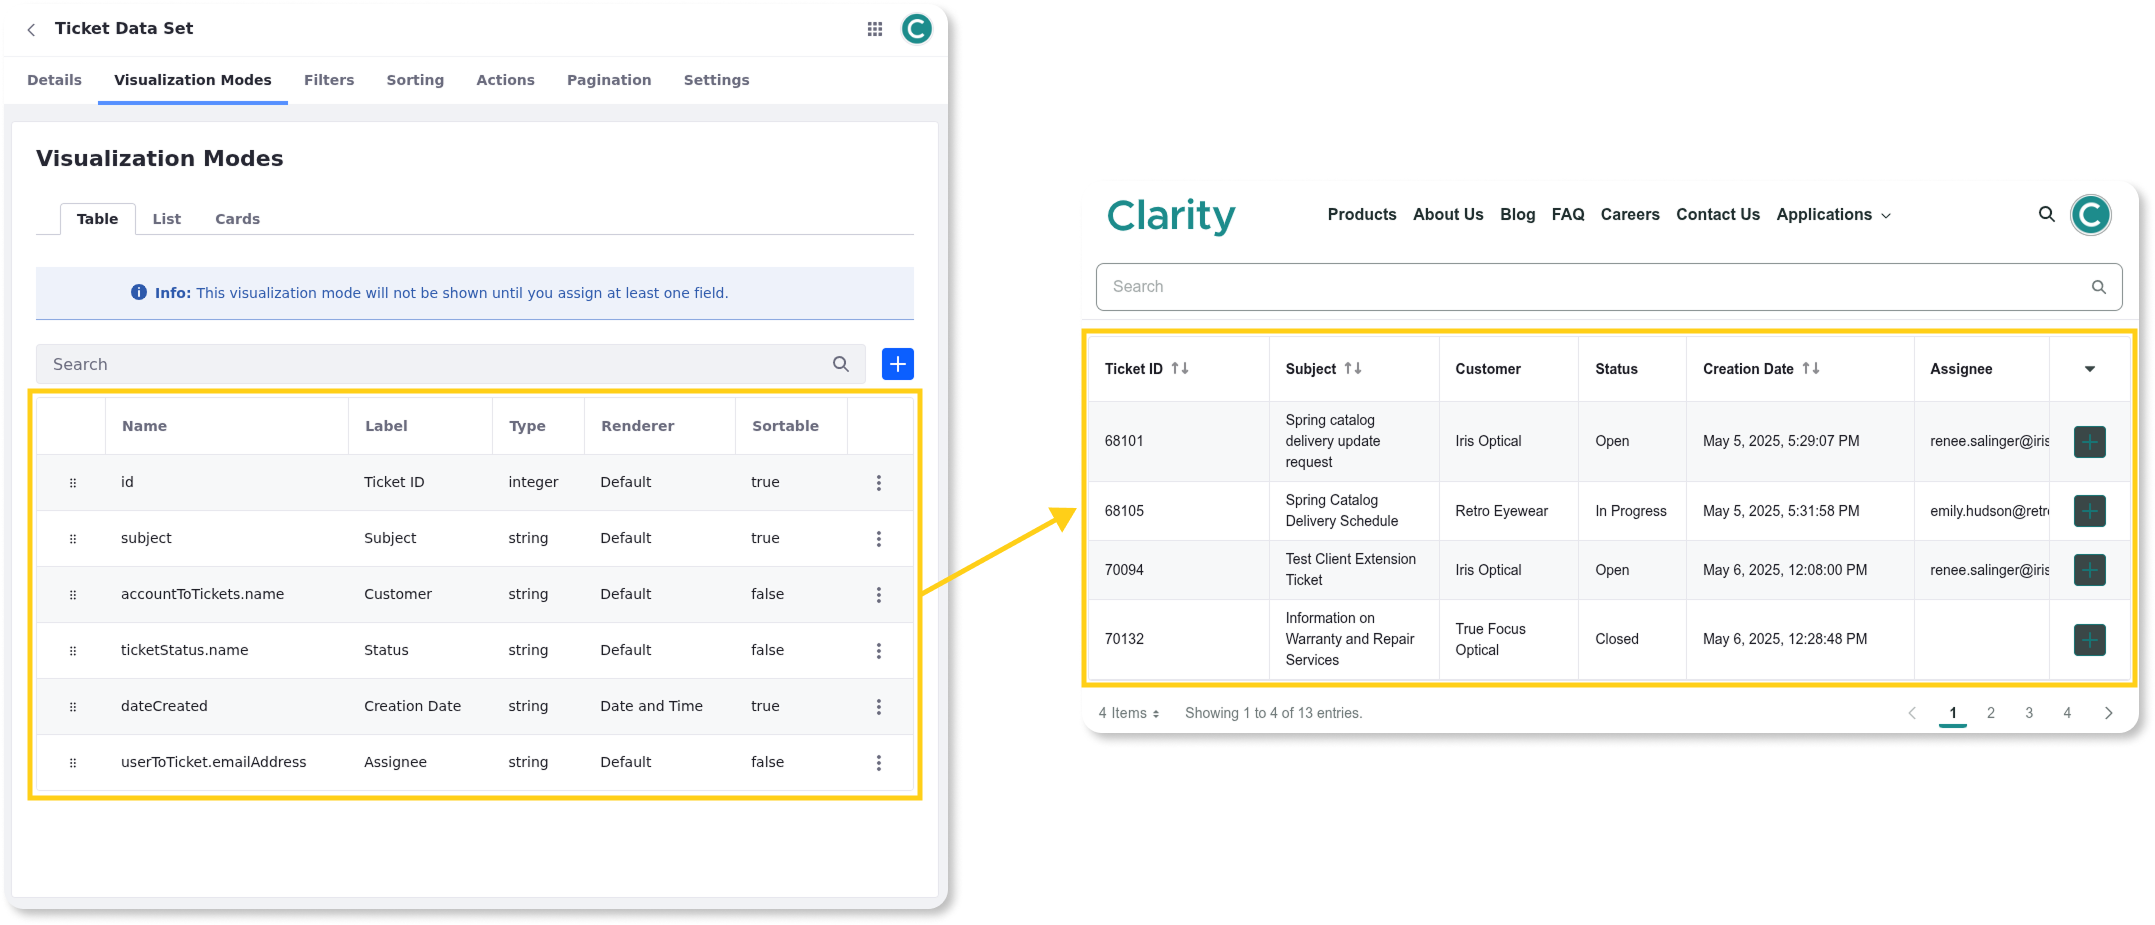Click the search icon in the Clarity site header
The height and width of the screenshot is (925, 2155).
point(2047,214)
